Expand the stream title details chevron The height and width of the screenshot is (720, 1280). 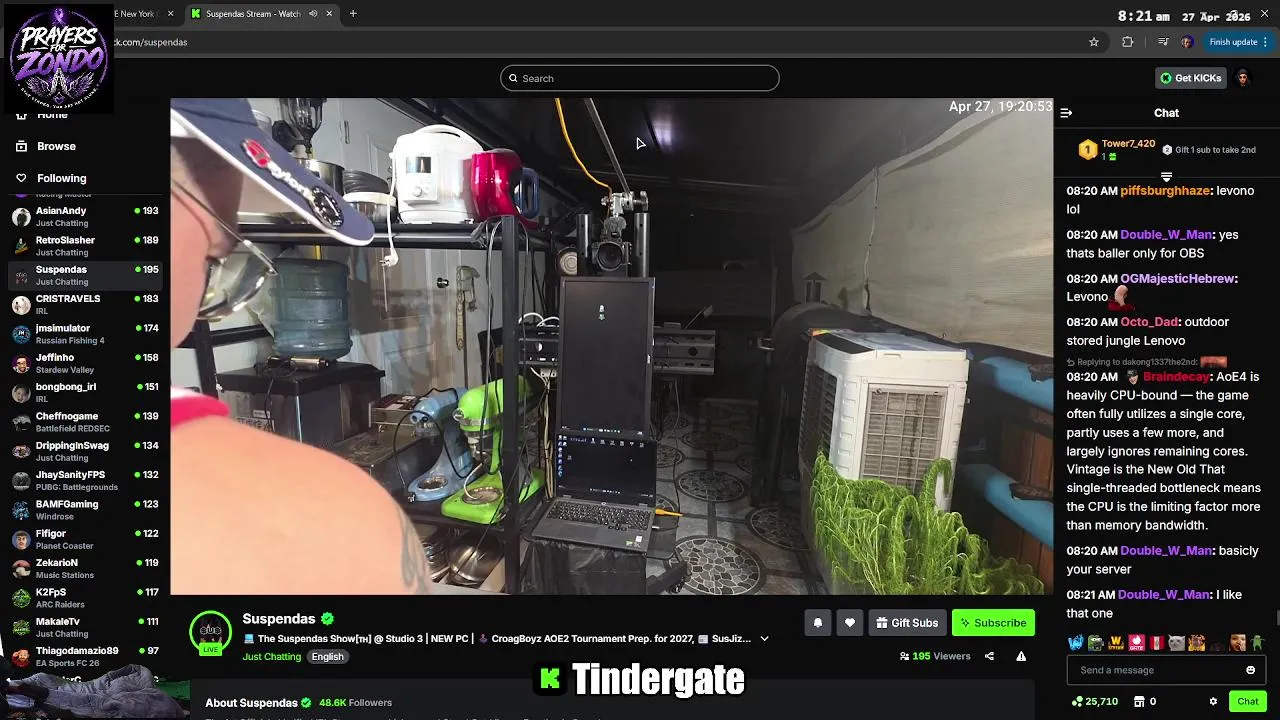tap(764, 639)
